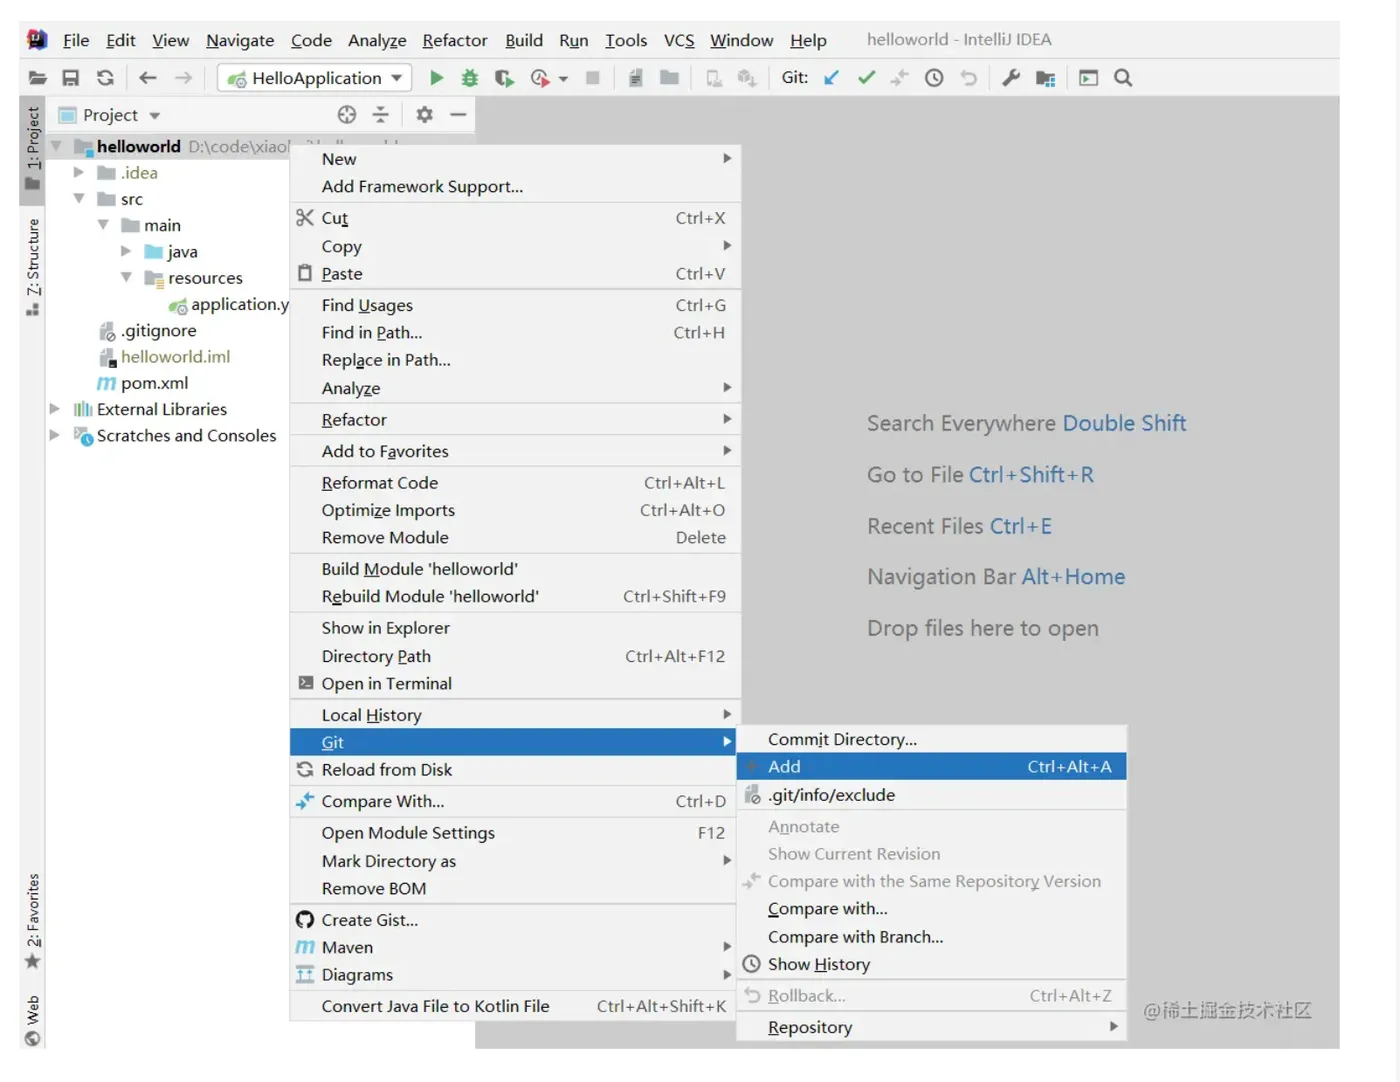The image size is (1400, 1082).
Task: Expand Scratches and Consoles node
Action: [x=55, y=435]
